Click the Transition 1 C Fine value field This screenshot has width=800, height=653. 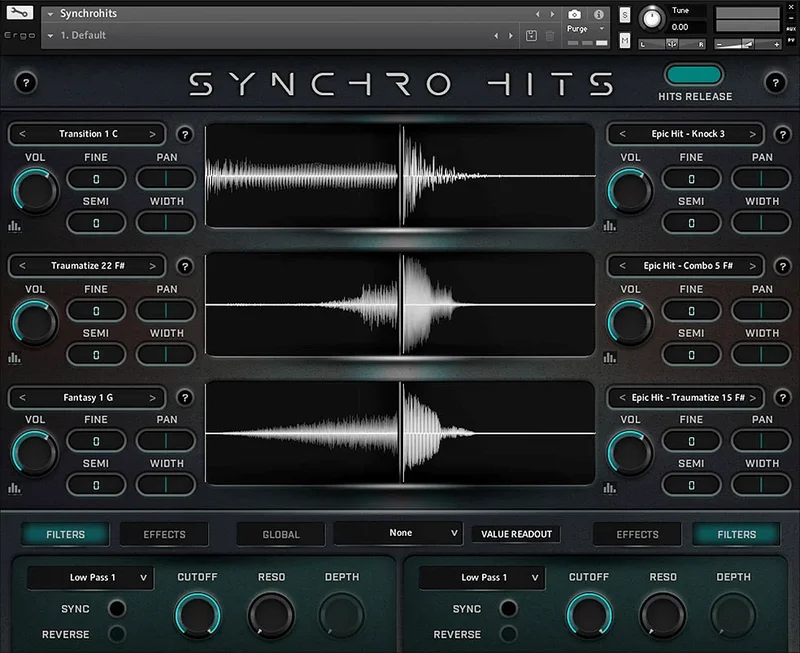pyautogui.click(x=96, y=179)
